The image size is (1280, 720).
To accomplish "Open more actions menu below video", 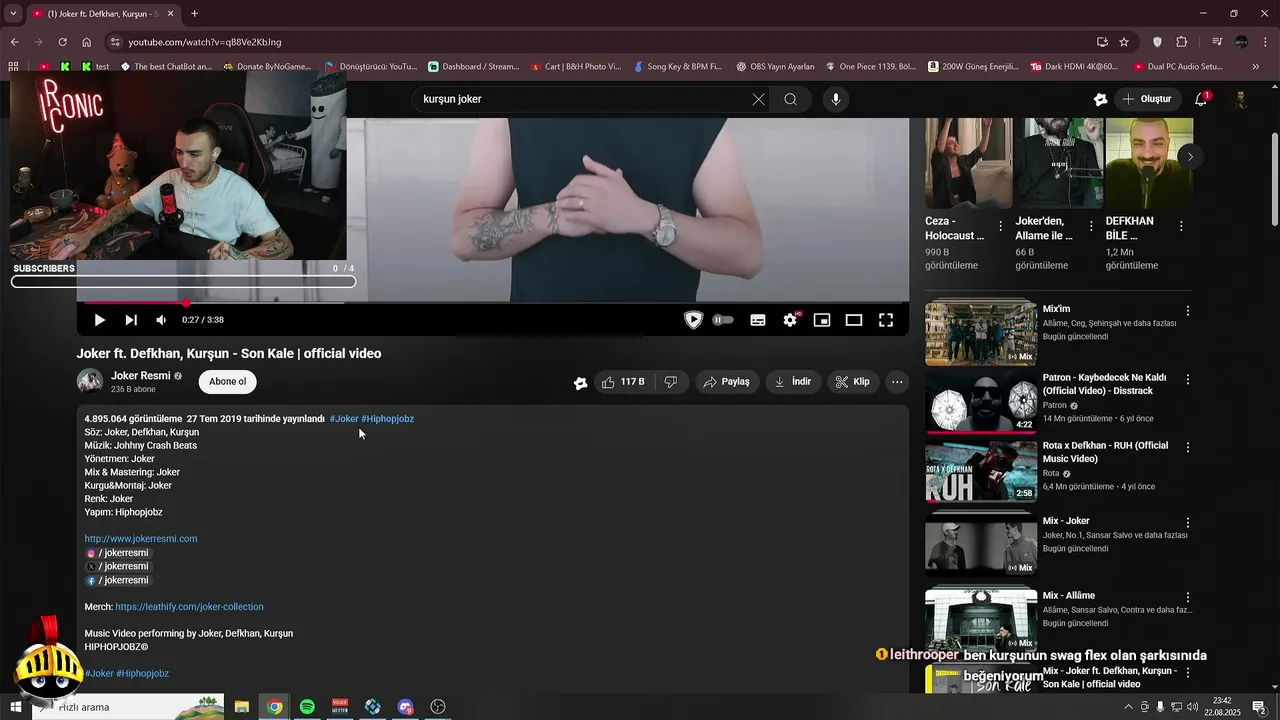I will tap(897, 382).
